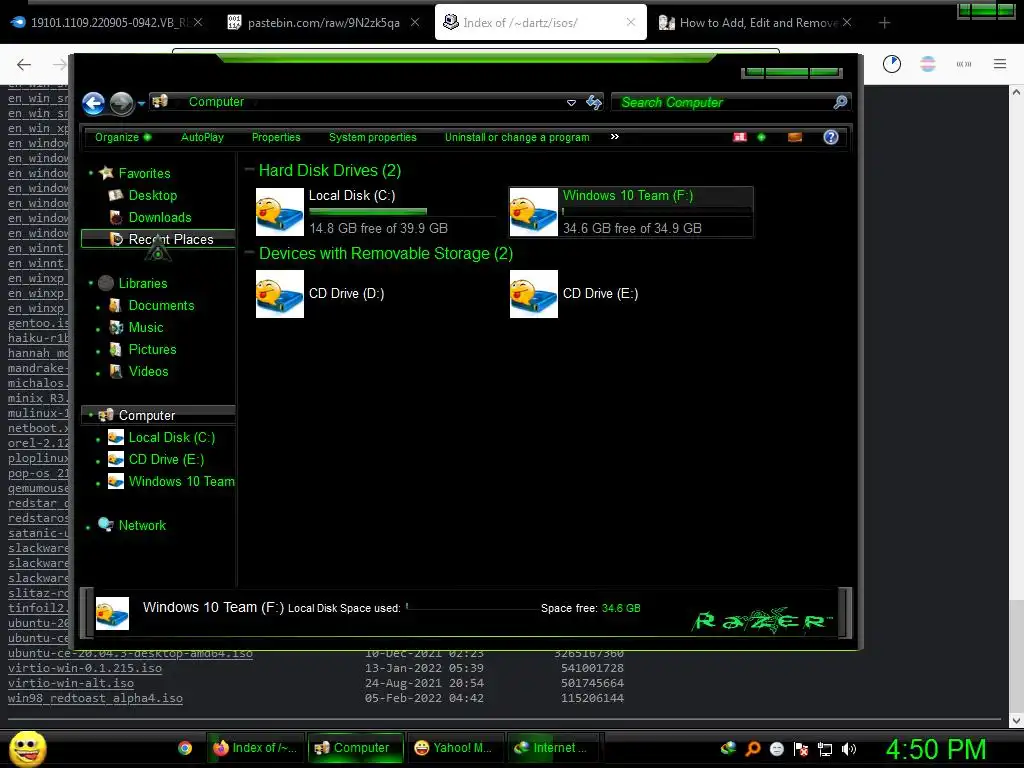Screen dimensions: 1024x768
Task: Click the Windows 10 Team (F:) usage bar
Action: click(x=656, y=212)
